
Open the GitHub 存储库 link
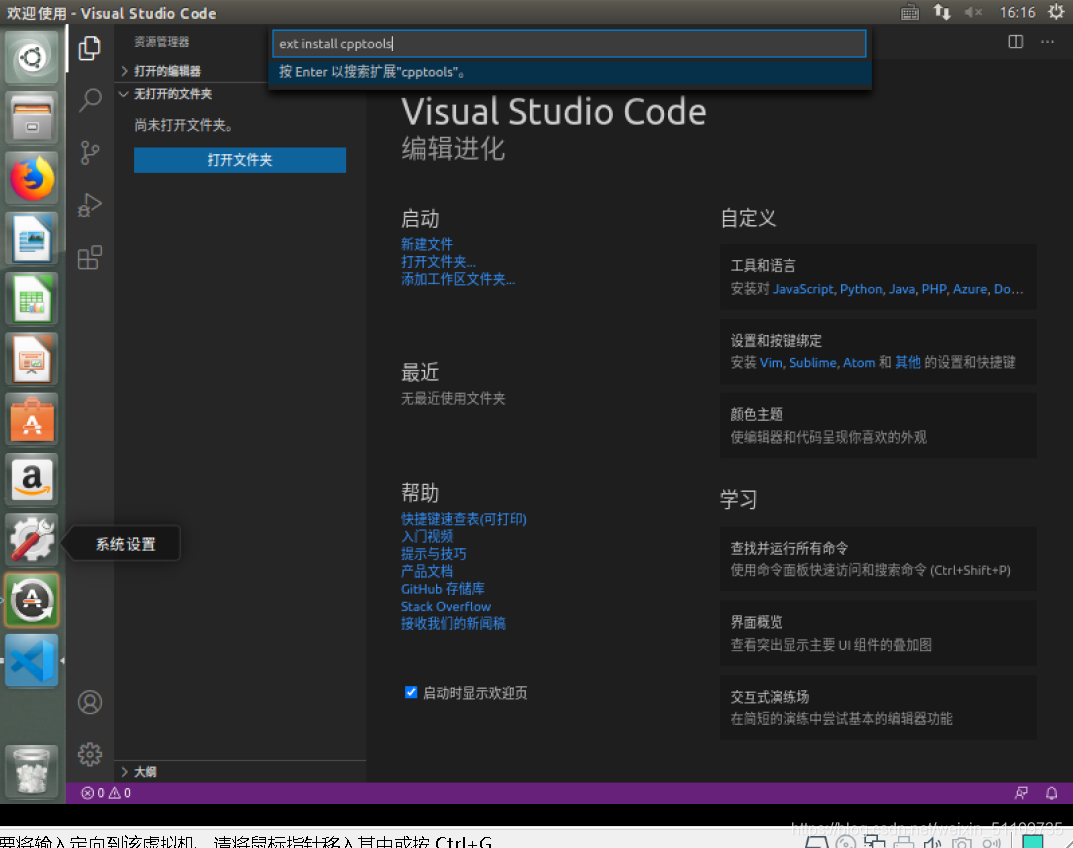(x=442, y=589)
